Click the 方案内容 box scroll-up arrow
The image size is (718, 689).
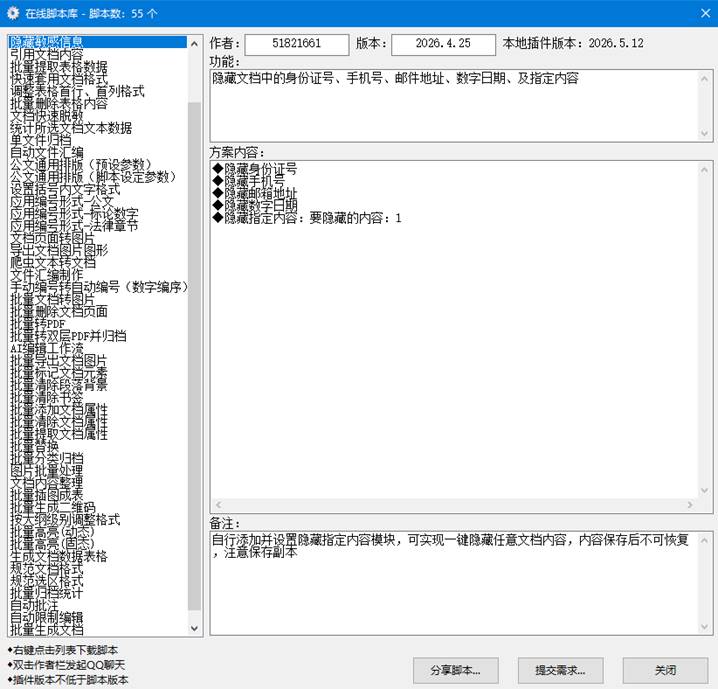point(704,170)
